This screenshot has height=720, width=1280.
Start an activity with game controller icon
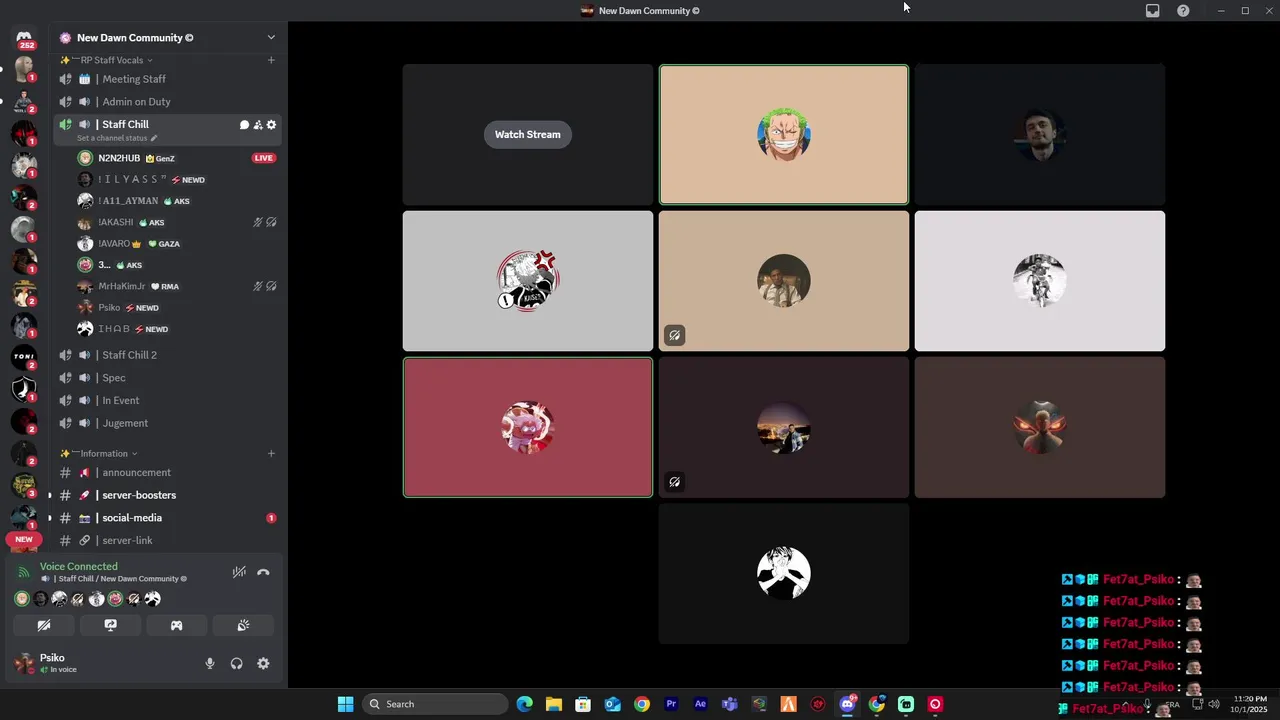click(176, 625)
